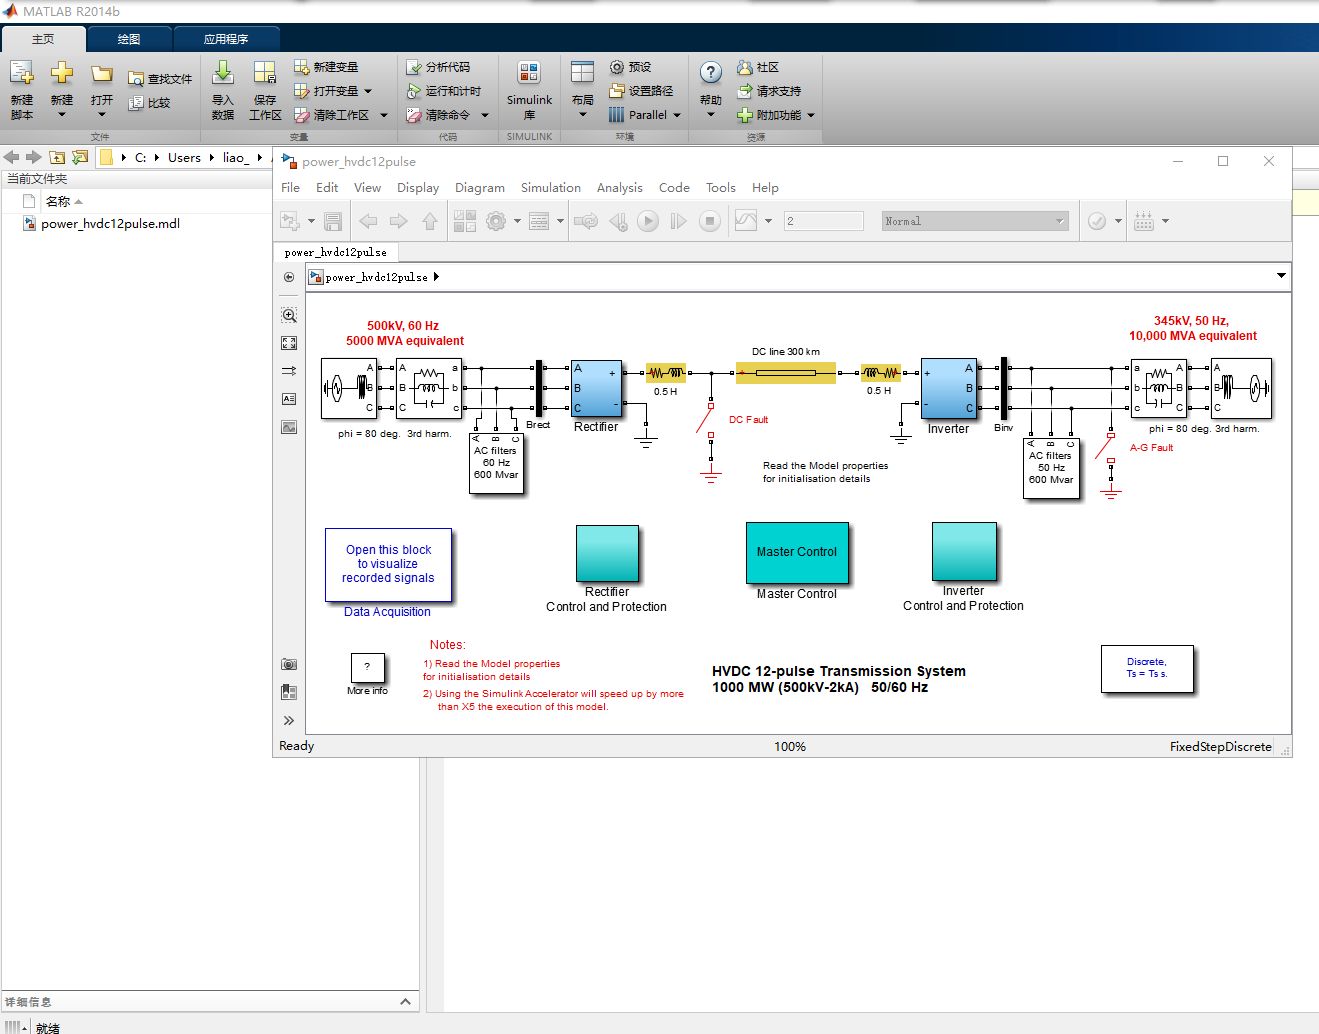Switch to the Plots (绘图) ribbon tab
This screenshot has height=1034, width=1319.
coord(129,39)
